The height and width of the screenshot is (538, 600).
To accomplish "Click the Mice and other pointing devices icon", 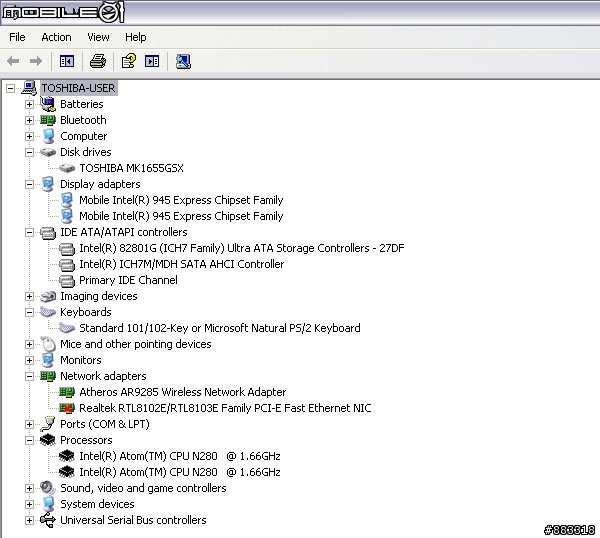I will tap(48, 344).
